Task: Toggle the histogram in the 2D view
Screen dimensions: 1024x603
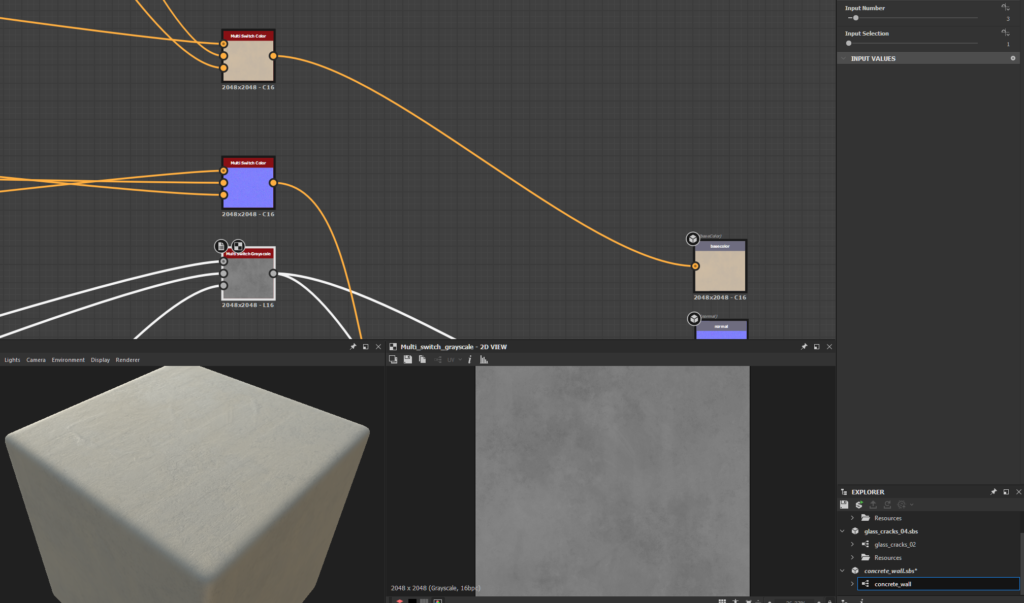Action: [484, 360]
